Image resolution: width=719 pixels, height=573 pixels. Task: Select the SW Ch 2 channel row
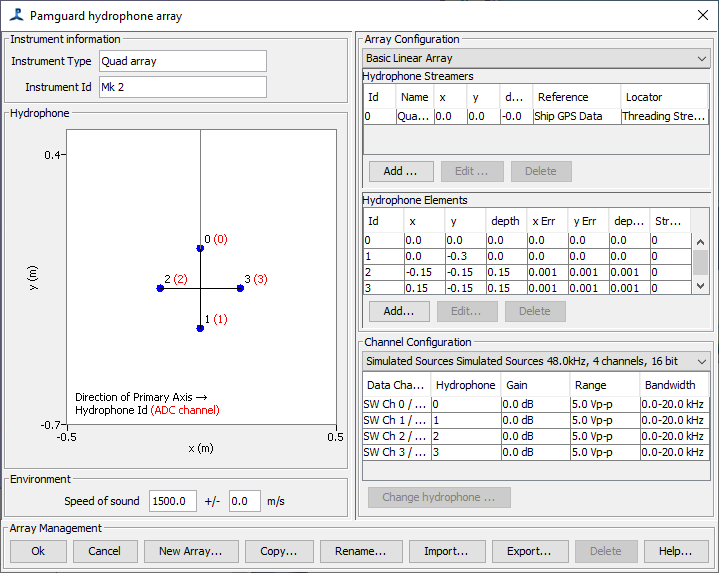(x=536, y=436)
